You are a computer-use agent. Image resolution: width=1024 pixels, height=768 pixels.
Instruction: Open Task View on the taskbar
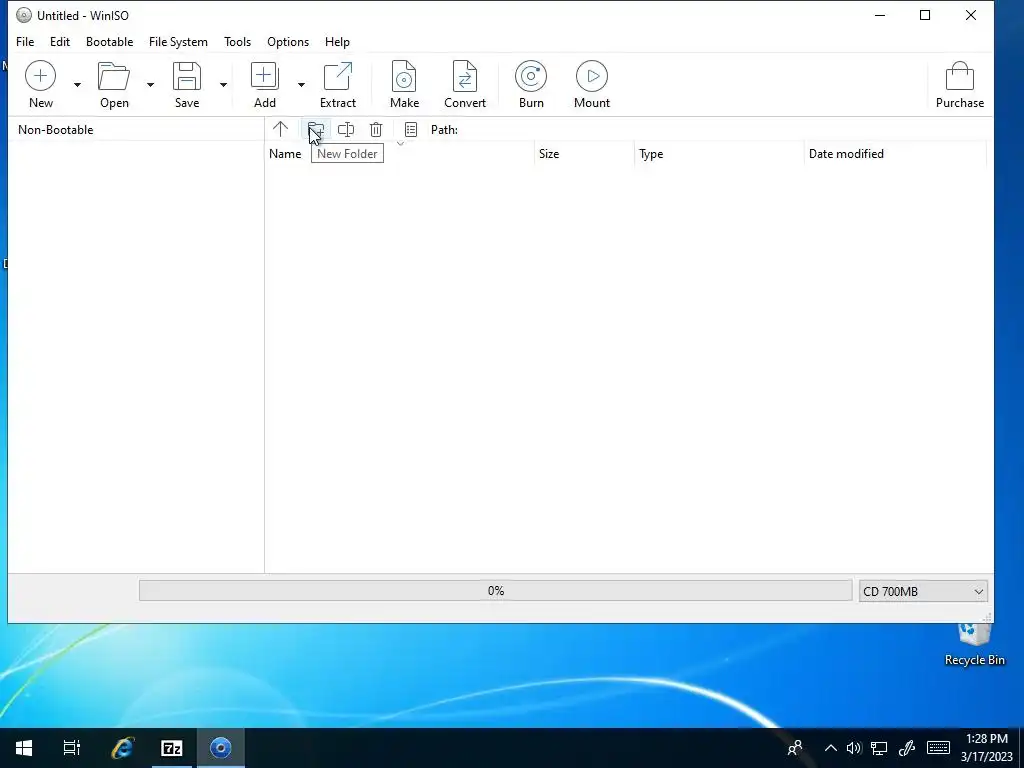coord(71,748)
